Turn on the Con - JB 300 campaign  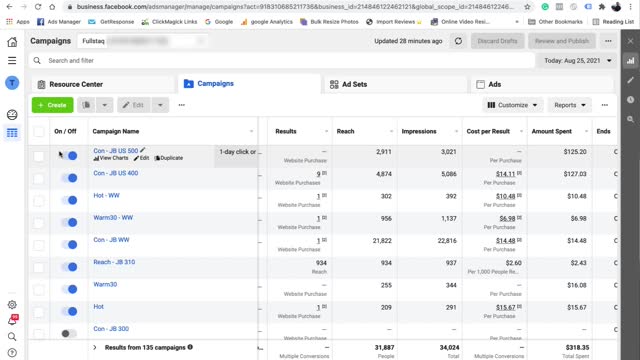[69, 333]
